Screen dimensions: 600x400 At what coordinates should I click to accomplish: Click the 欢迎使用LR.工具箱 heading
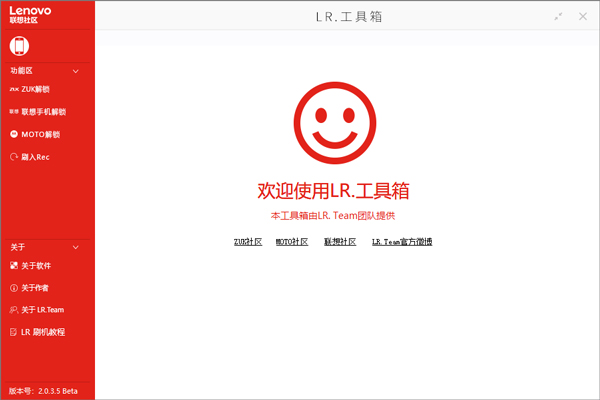tap(333, 191)
